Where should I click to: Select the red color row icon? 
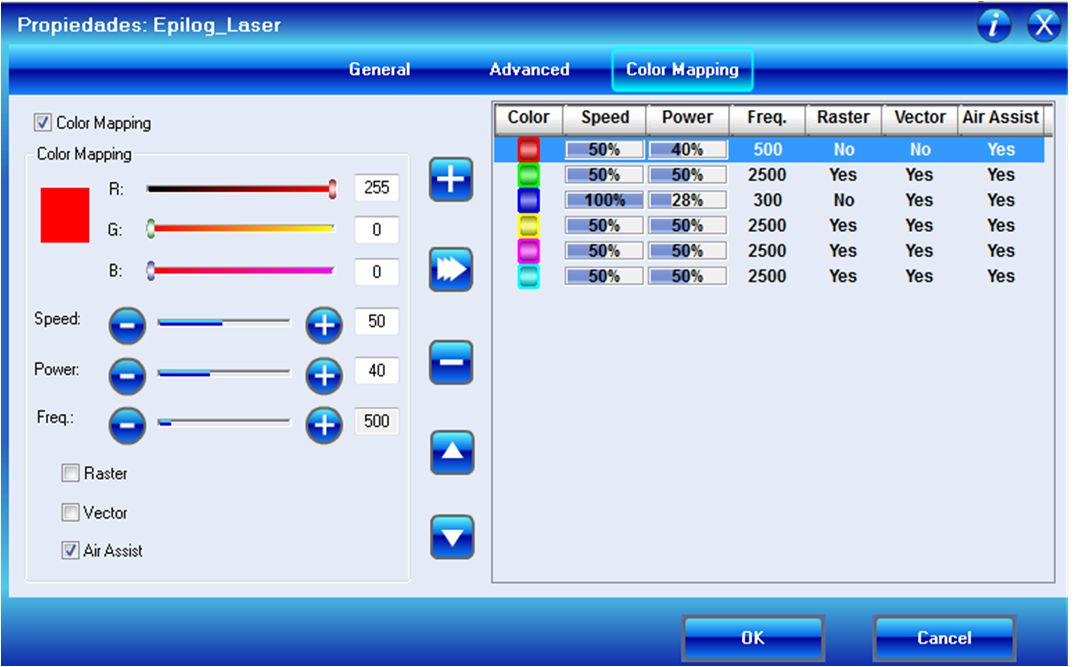[x=529, y=150]
